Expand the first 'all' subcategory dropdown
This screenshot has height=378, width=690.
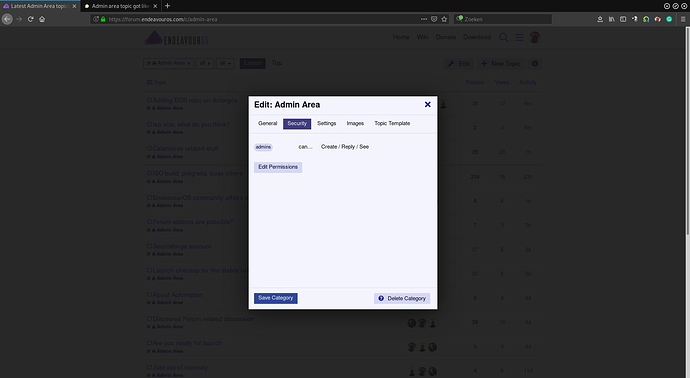(205, 63)
